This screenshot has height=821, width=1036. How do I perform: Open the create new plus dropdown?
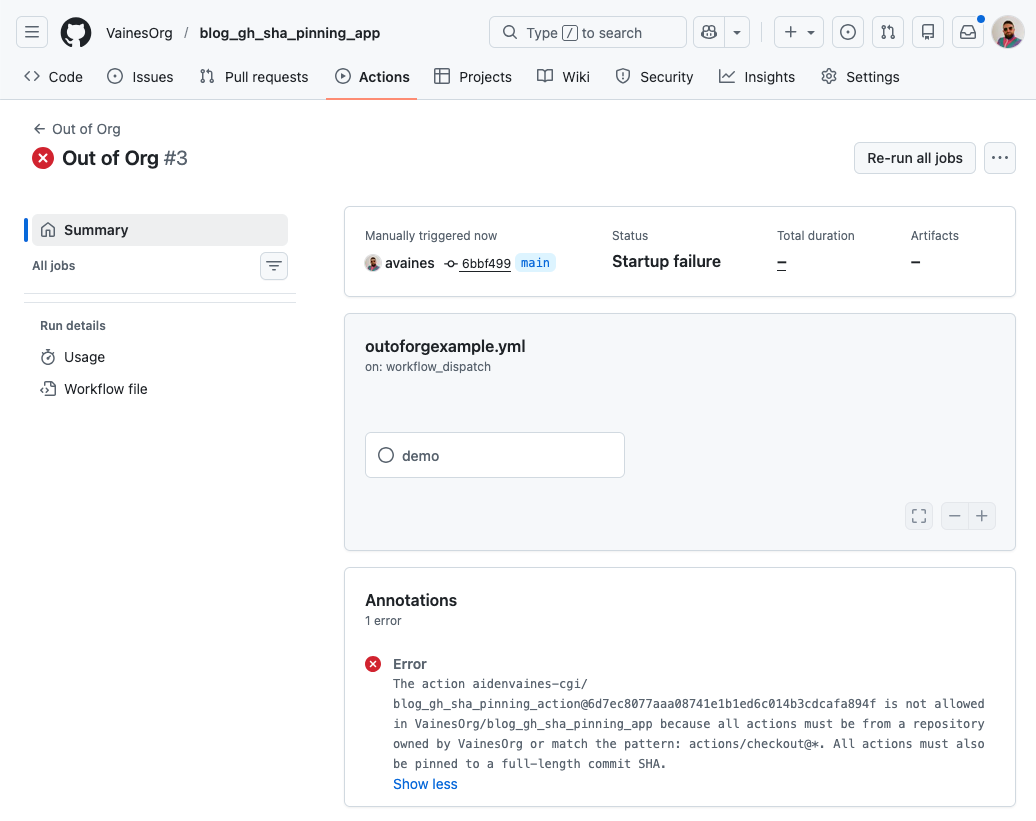pos(799,32)
